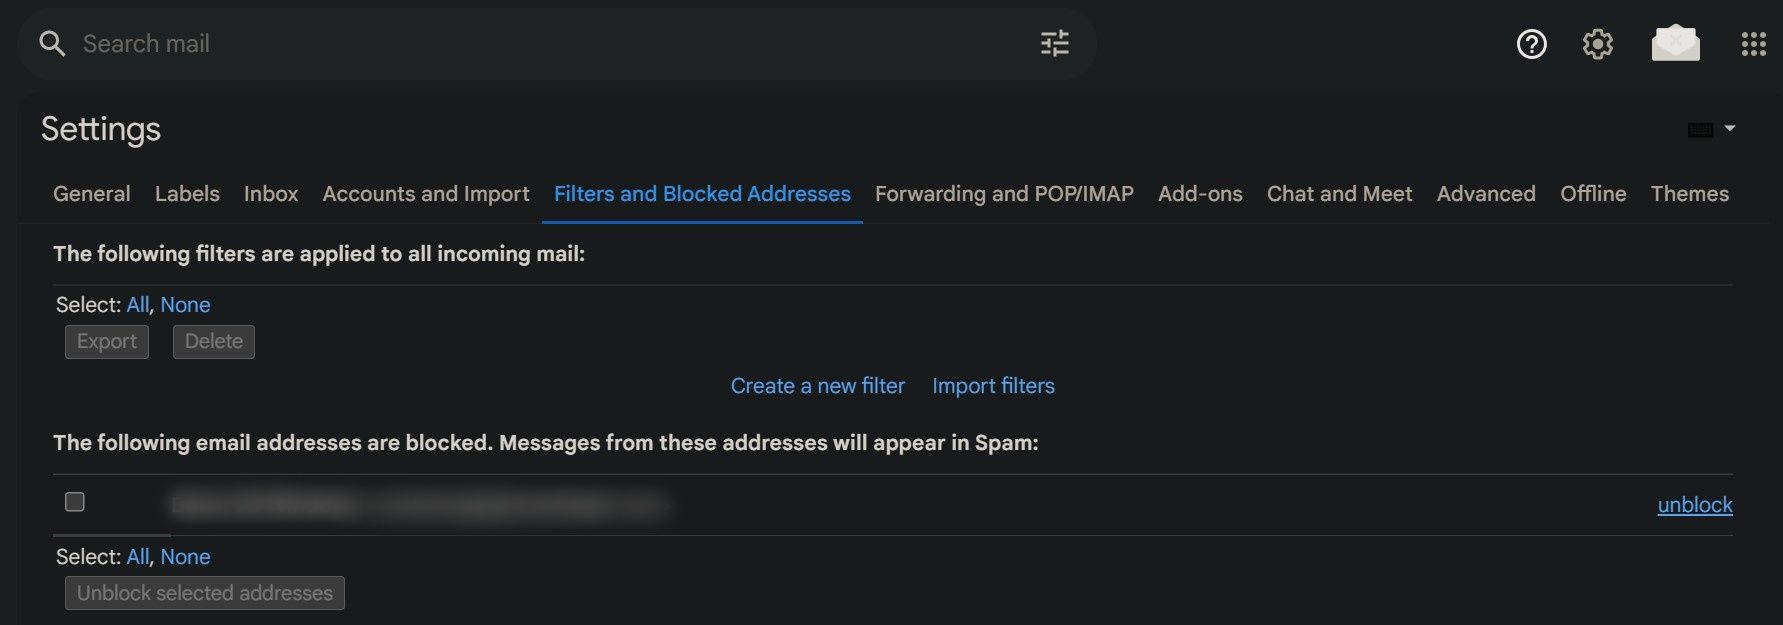The height and width of the screenshot is (625, 1783).
Task: Unblock the blocked email address
Action: 1695,505
